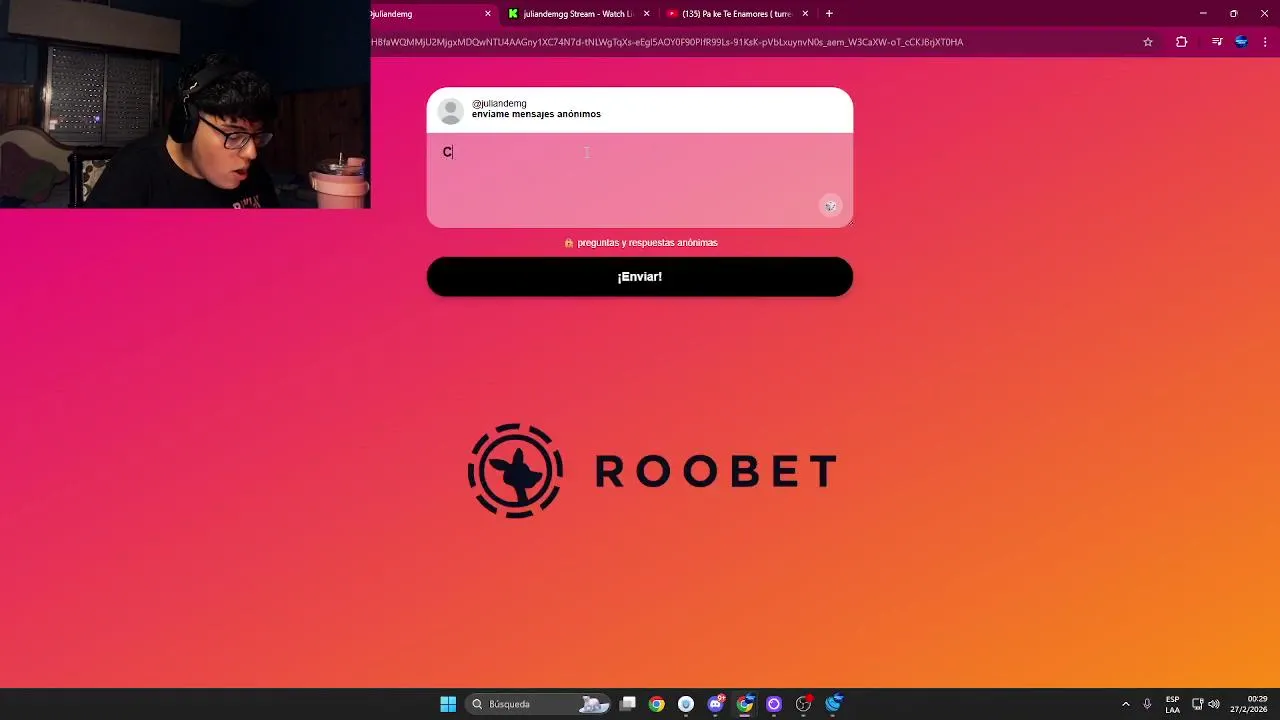The image size is (1280, 720).
Task: Switch to the Pa ke Te Enamores YouTube tab
Action: point(737,14)
